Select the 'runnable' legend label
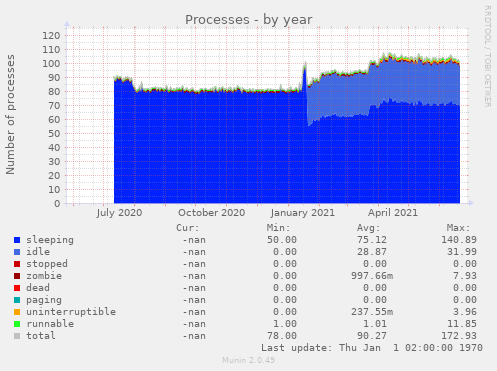 tap(50, 324)
